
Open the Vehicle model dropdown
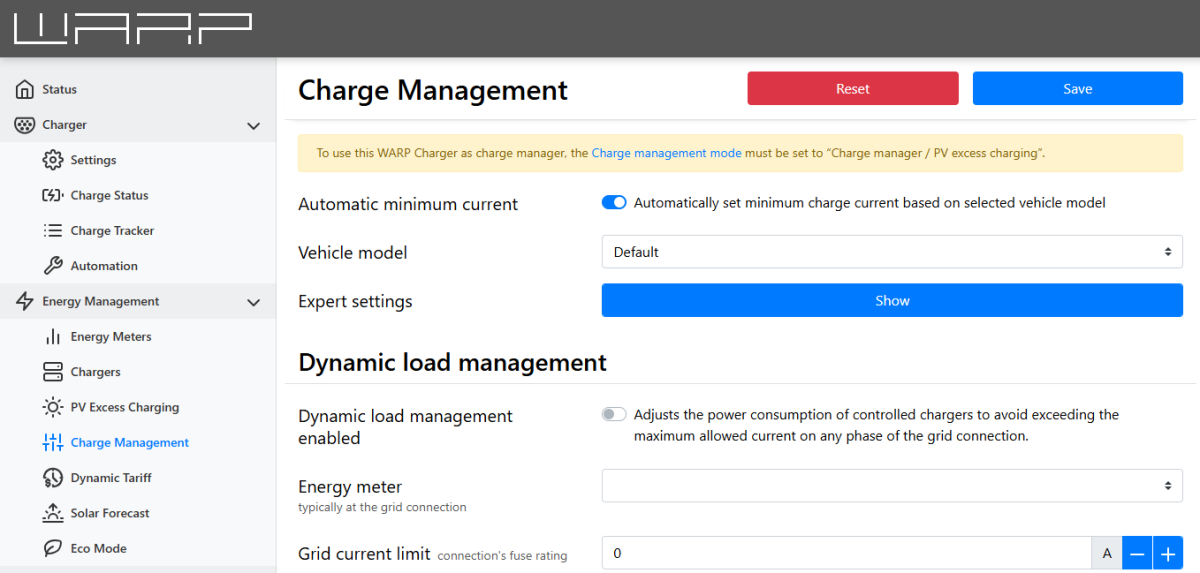click(891, 252)
